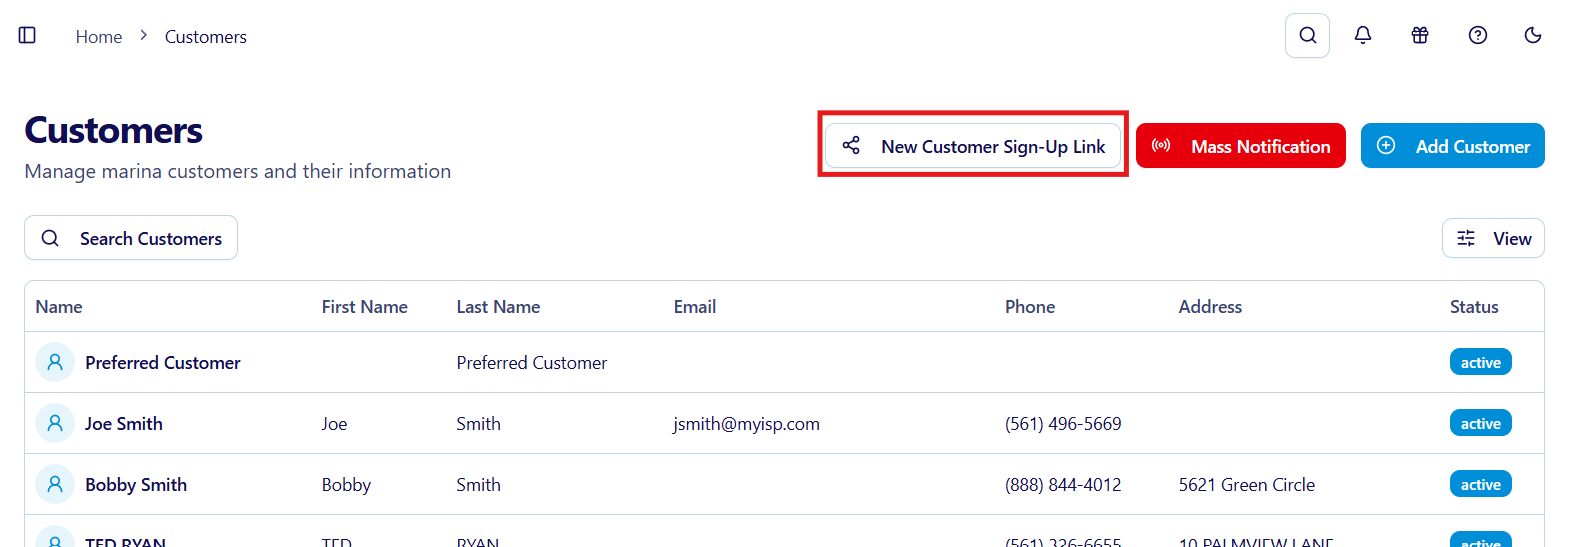
Task: Sort by the Name column header
Action: [59, 307]
